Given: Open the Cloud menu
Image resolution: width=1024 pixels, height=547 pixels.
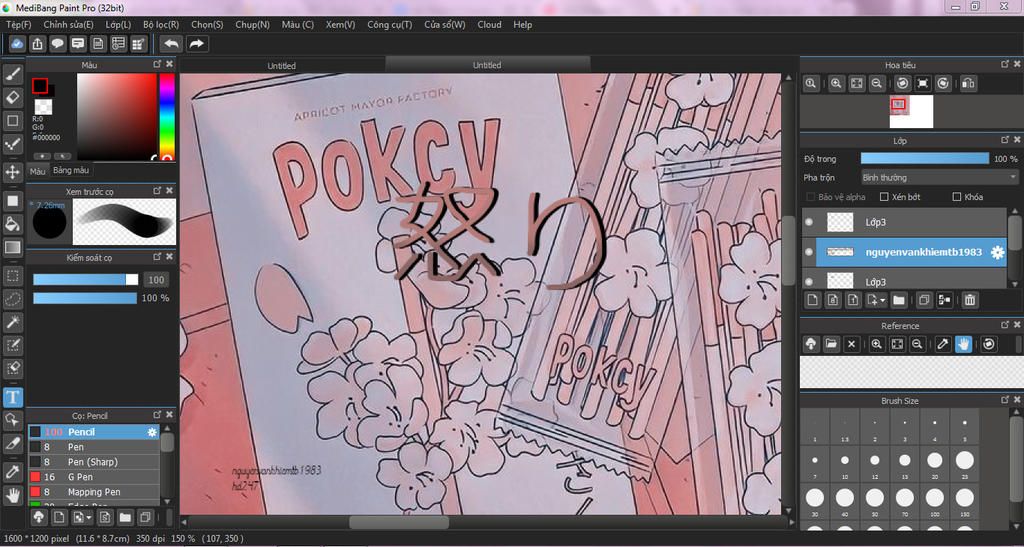Looking at the screenshot, I should 489,25.
